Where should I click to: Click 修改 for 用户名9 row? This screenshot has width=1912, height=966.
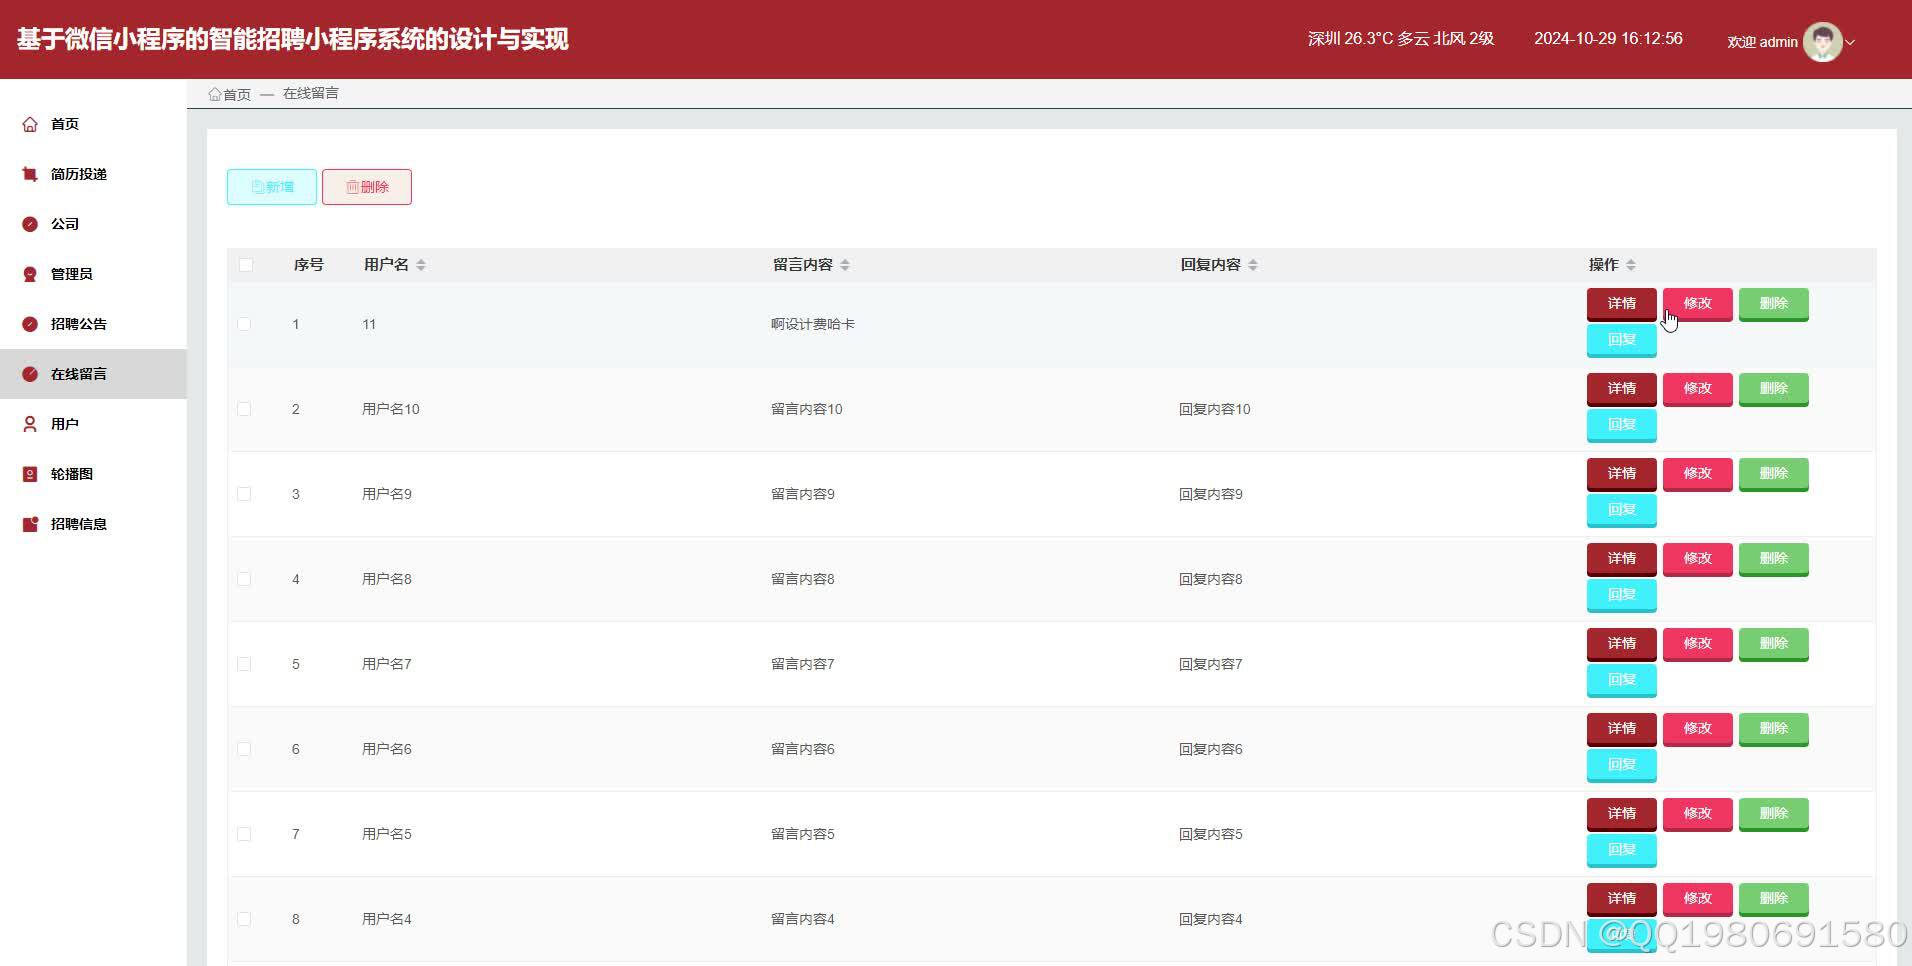pos(1698,474)
